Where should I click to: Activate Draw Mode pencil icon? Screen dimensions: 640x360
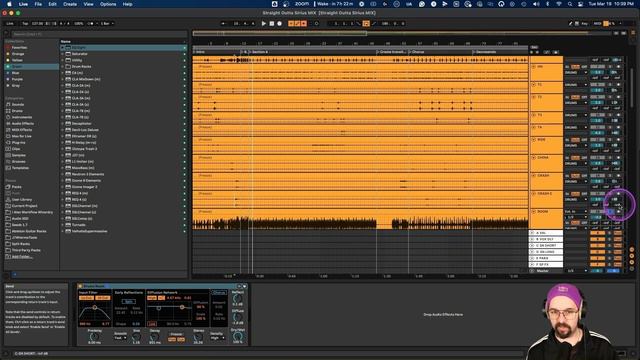[570, 24]
